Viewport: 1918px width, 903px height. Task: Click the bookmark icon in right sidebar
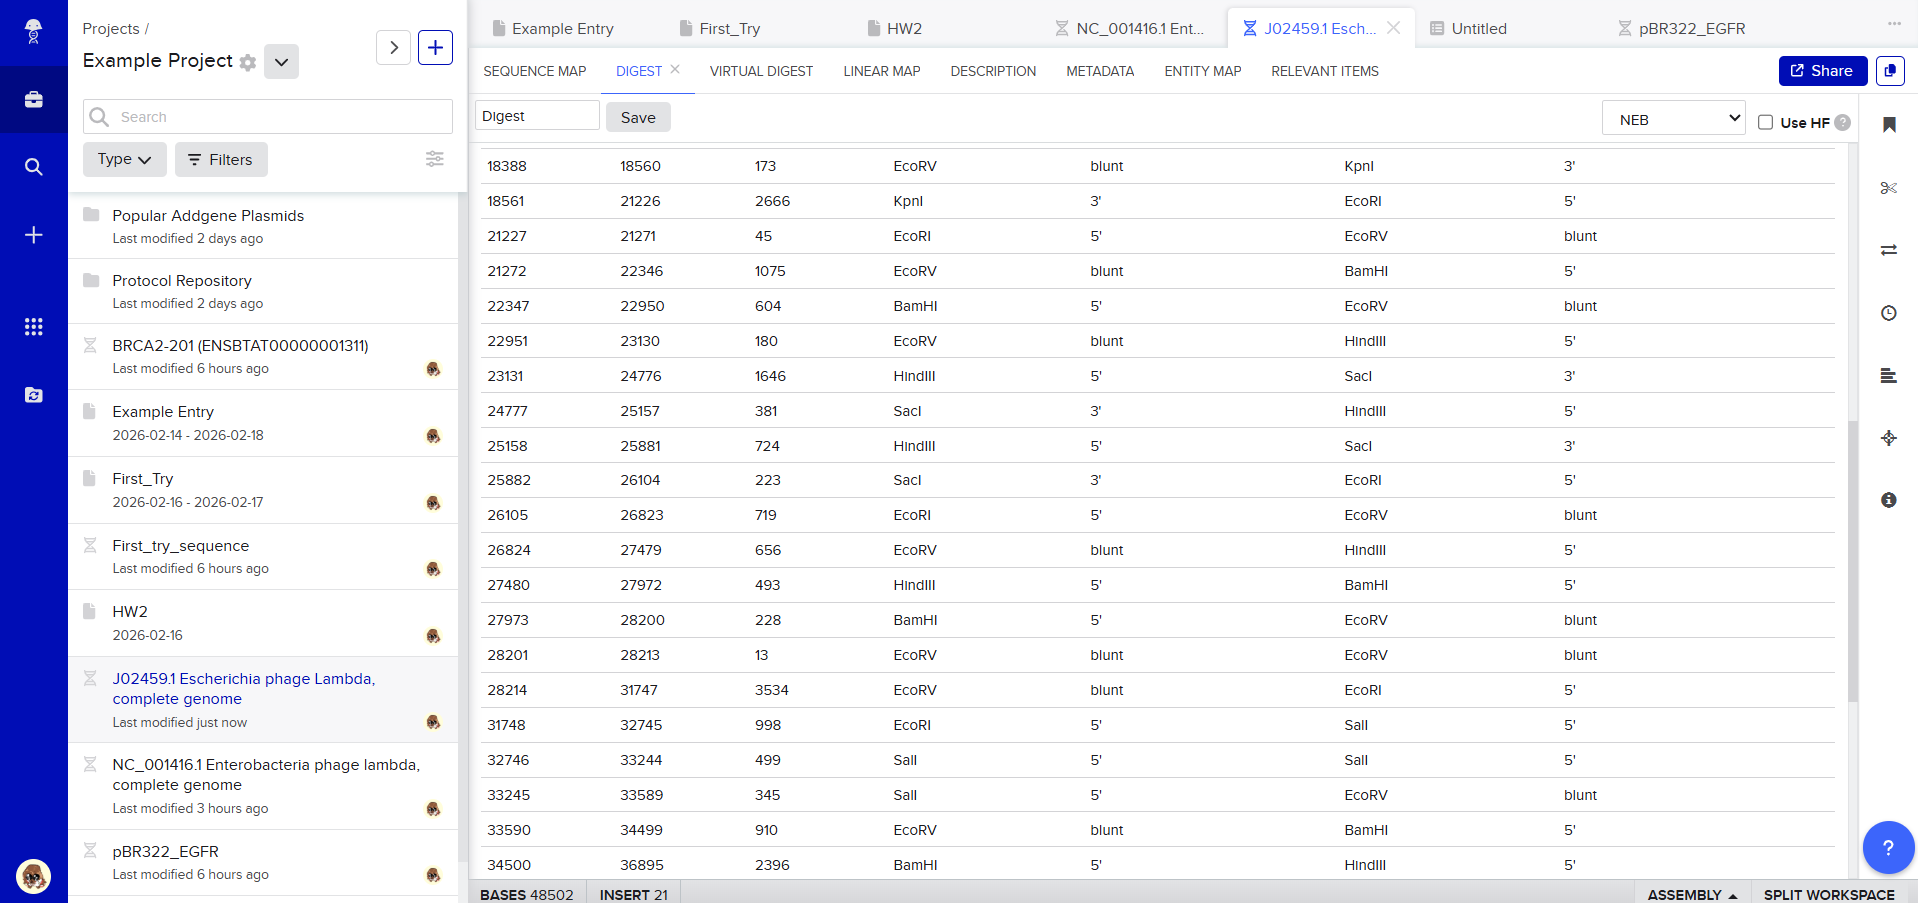[1888, 125]
